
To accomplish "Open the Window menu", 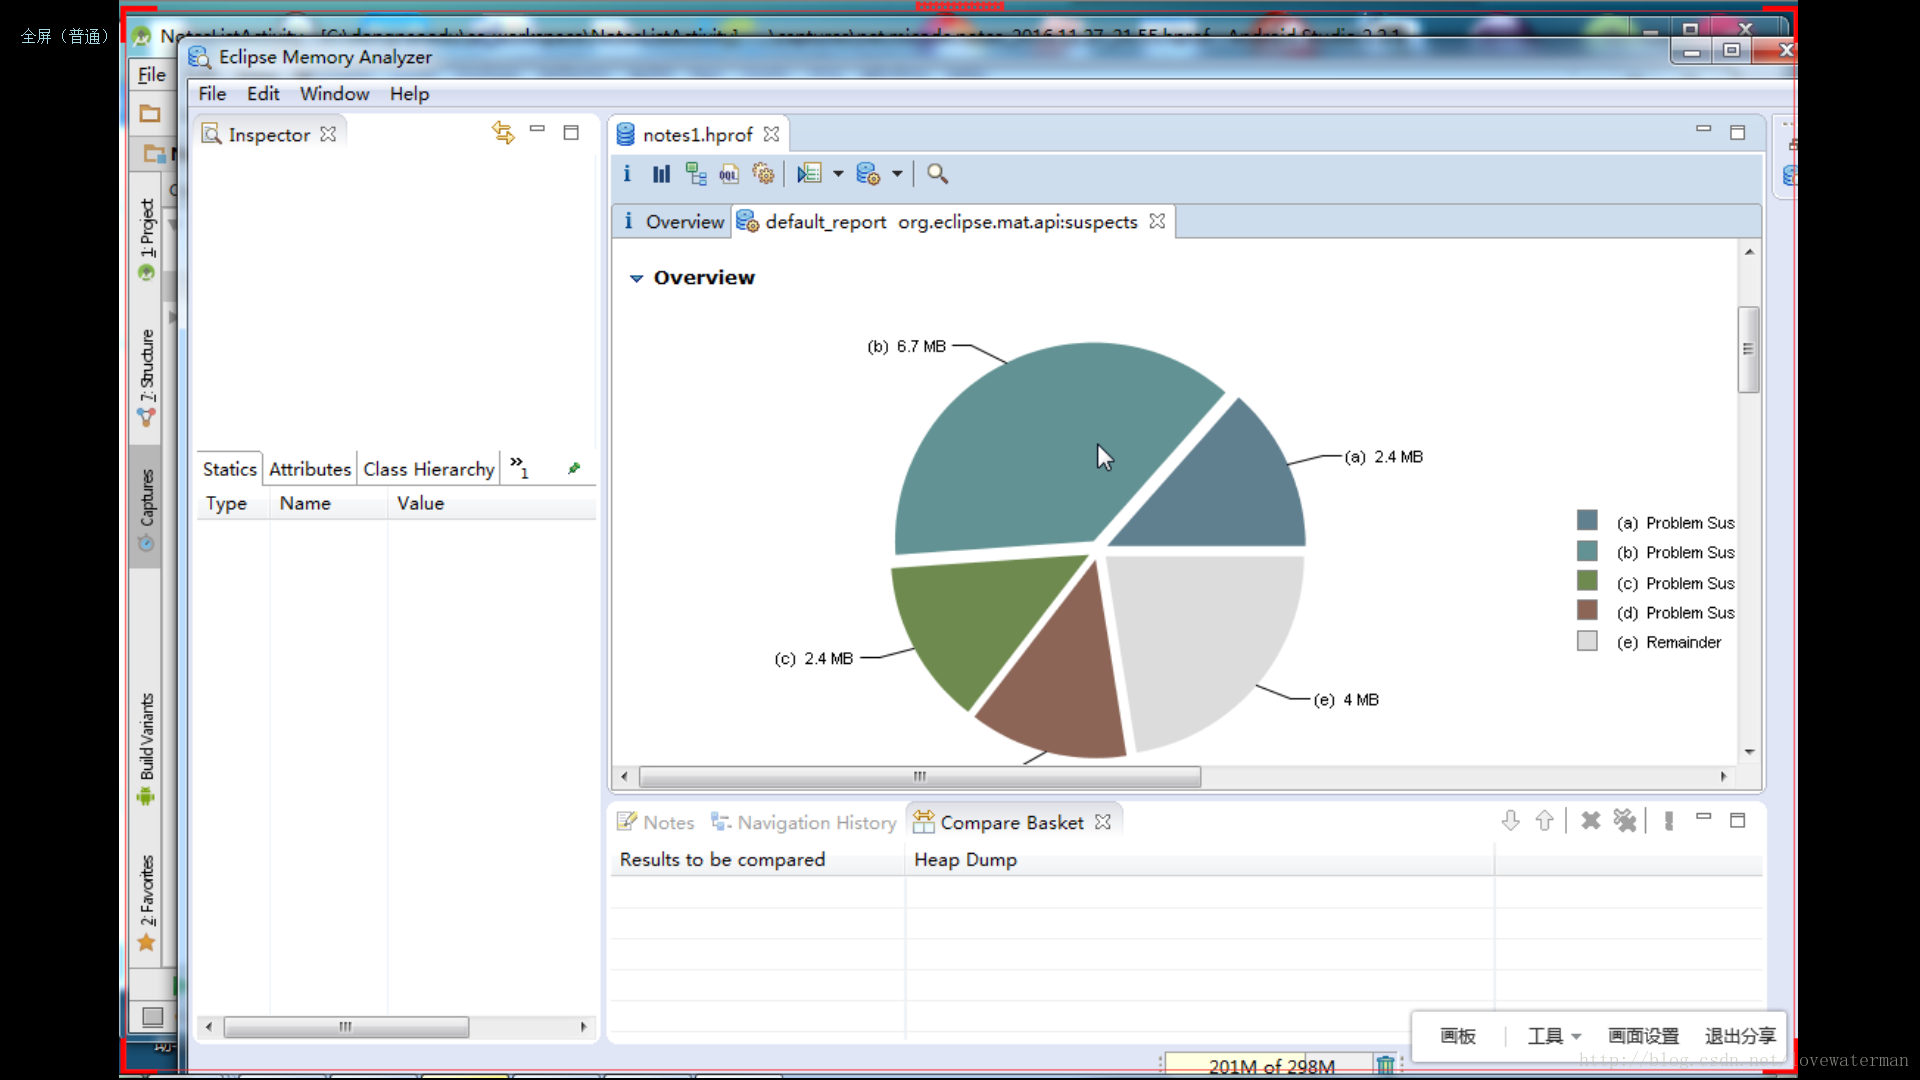I will (334, 94).
